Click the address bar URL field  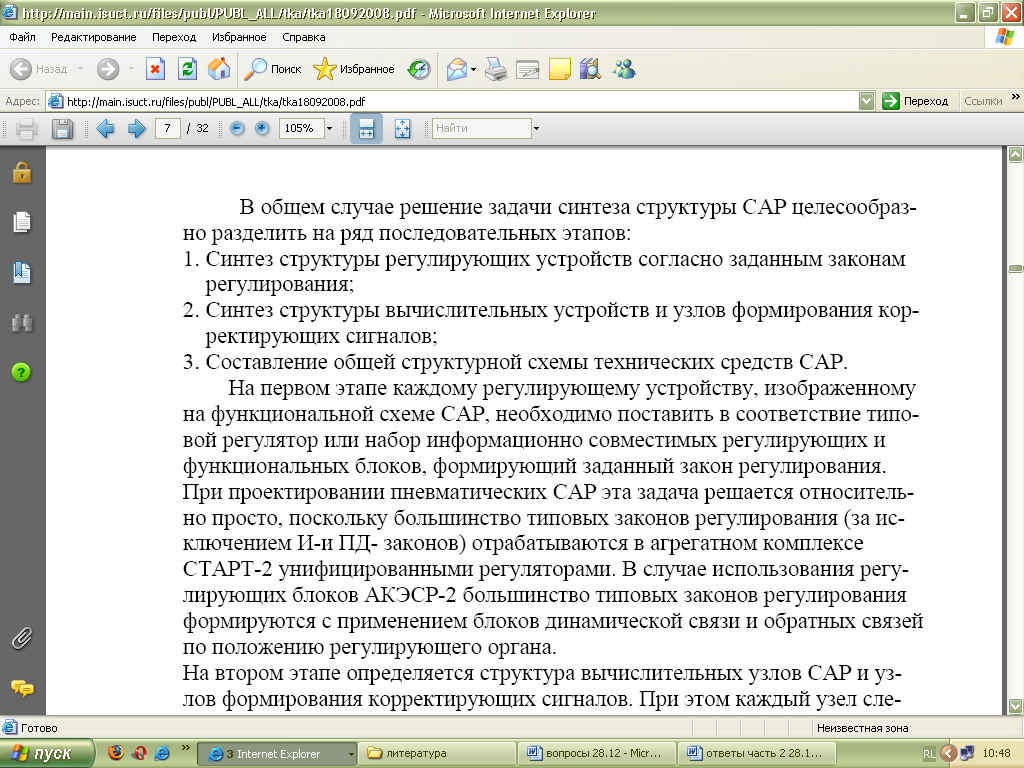pos(454,101)
